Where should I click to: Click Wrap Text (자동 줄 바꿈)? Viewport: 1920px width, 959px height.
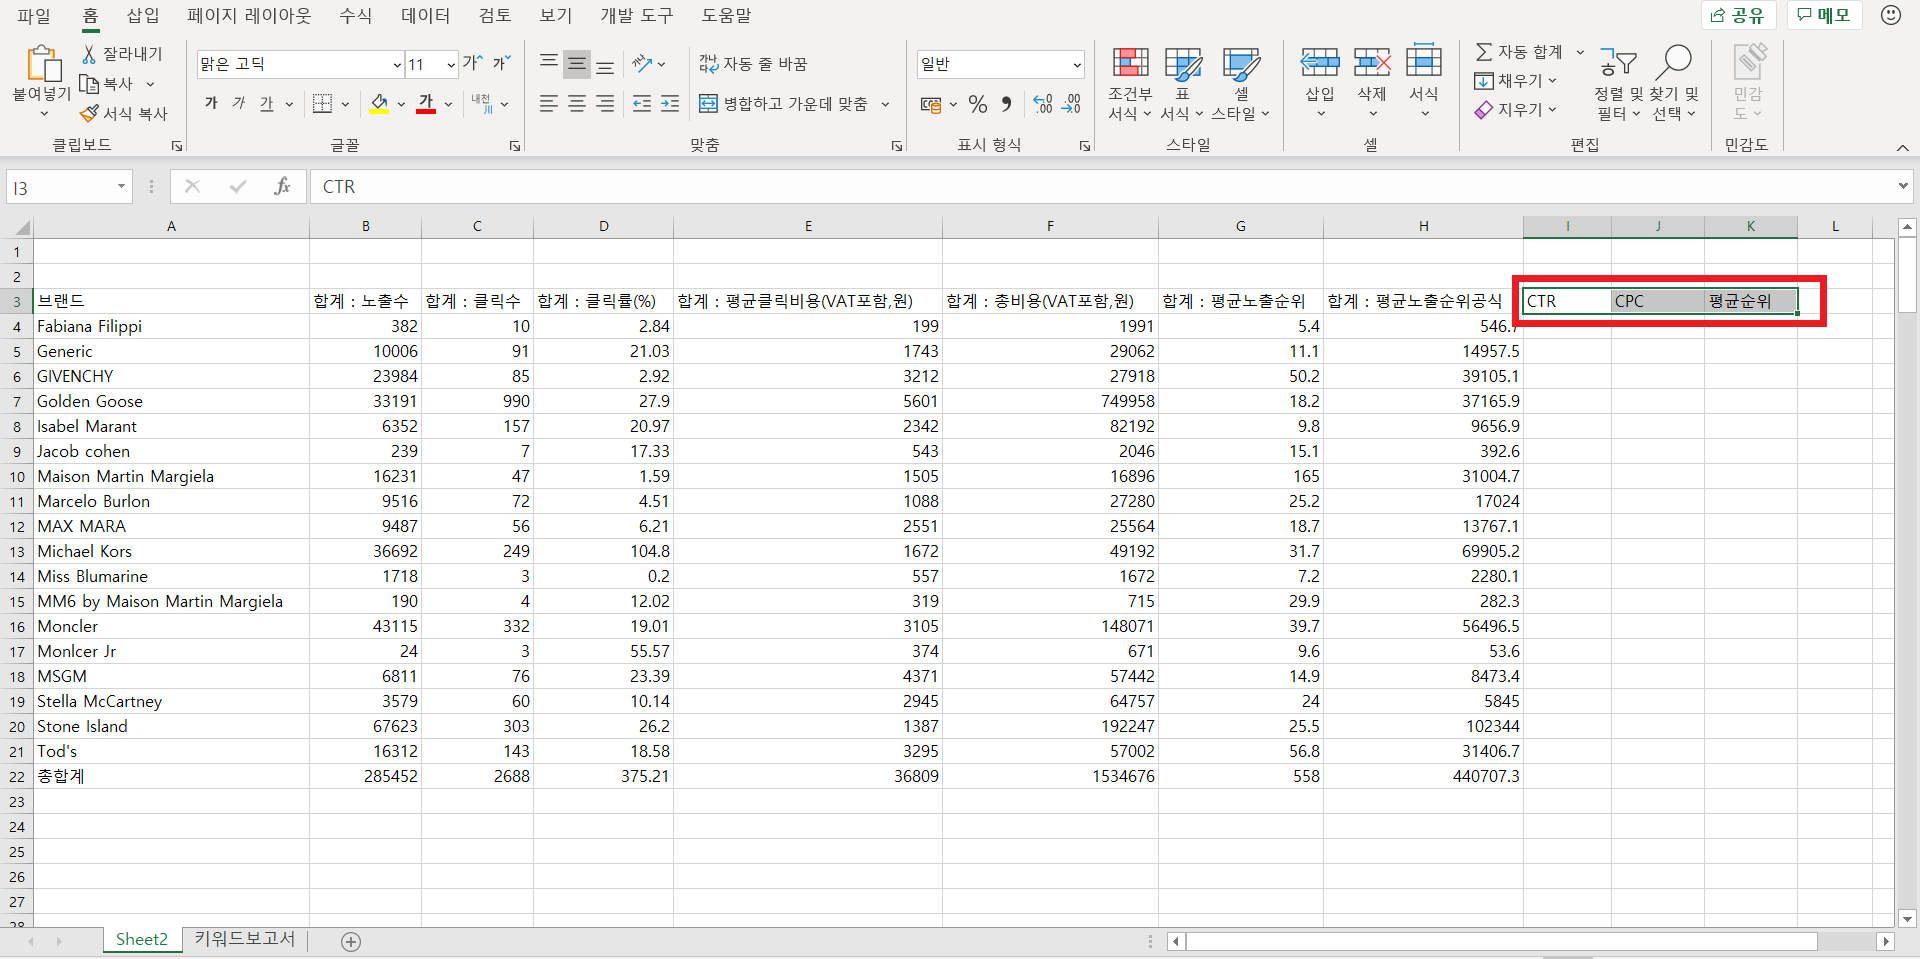[753, 64]
